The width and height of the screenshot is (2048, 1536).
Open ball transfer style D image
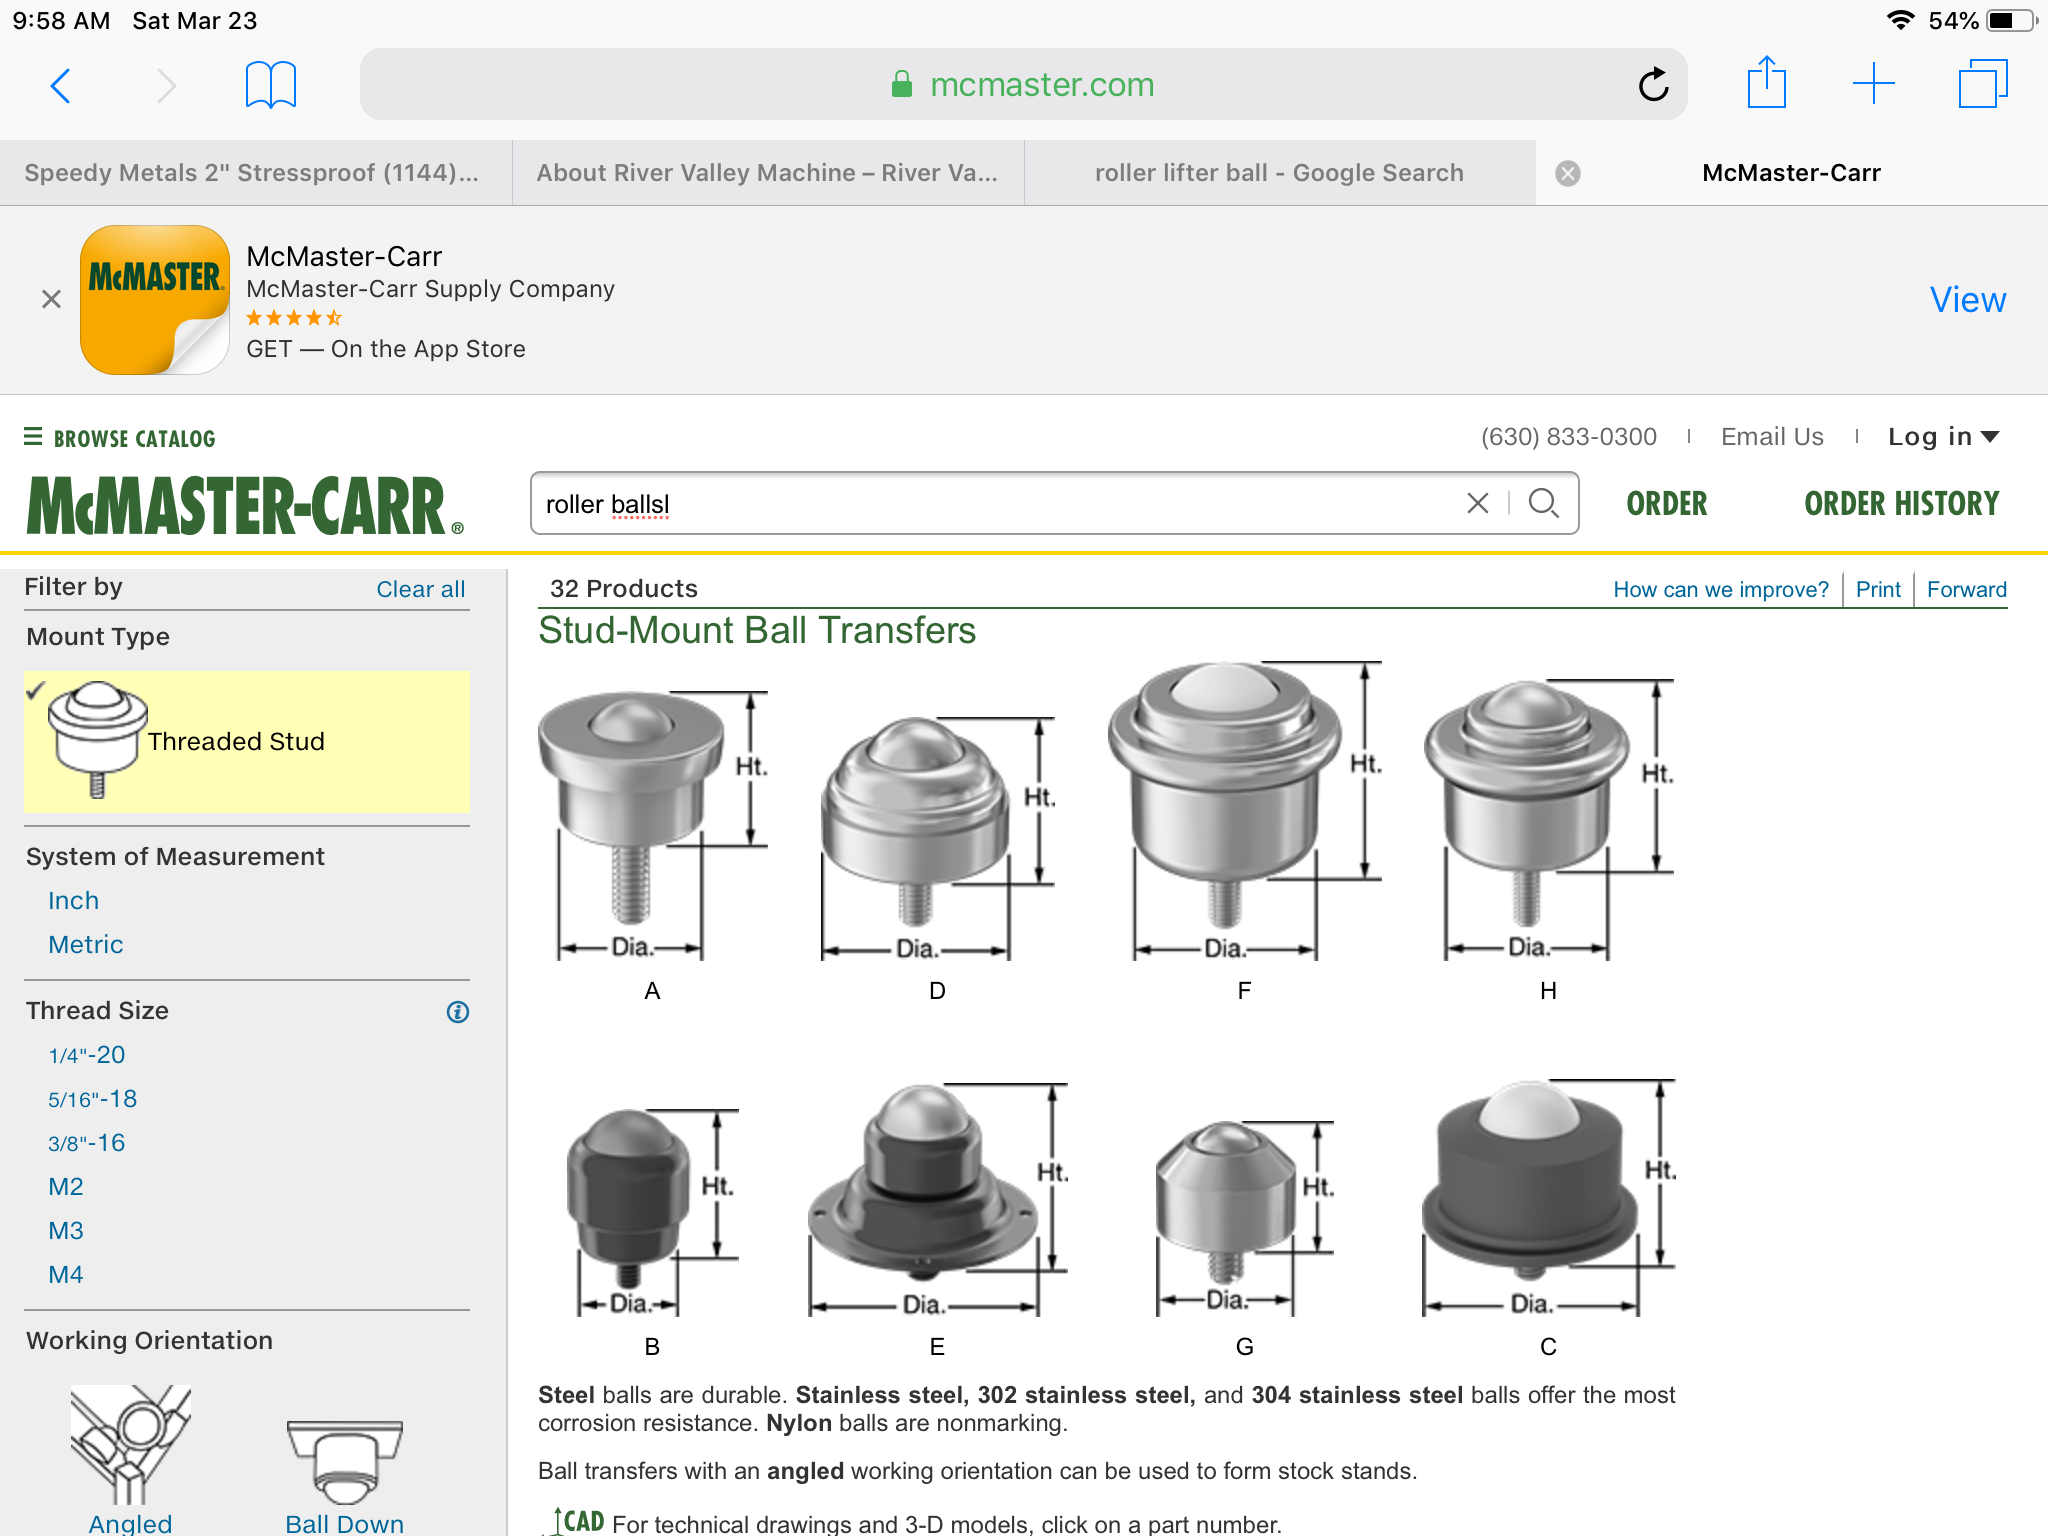pos(937,838)
